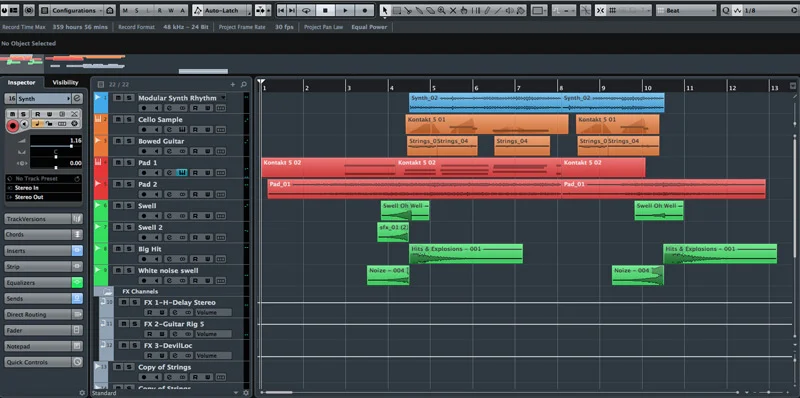This screenshot has height=398, width=800.
Task: Click Play in the transport
Action: pyautogui.click(x=345, y=10)
